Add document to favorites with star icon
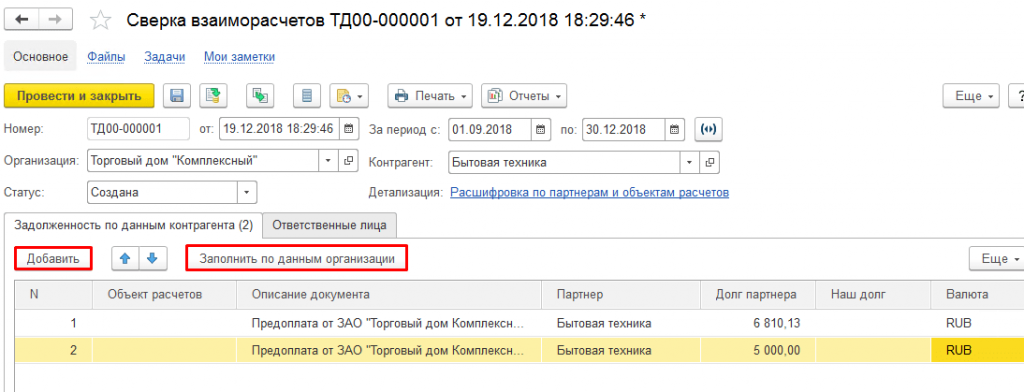 click(100, 20)
